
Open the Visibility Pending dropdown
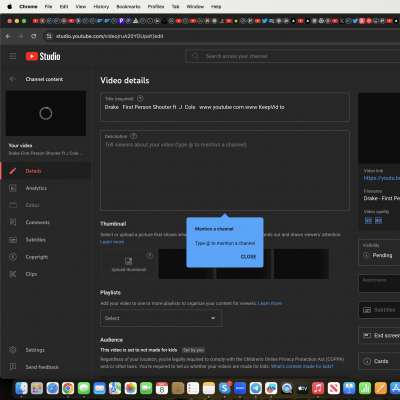[x=379, y=255]
